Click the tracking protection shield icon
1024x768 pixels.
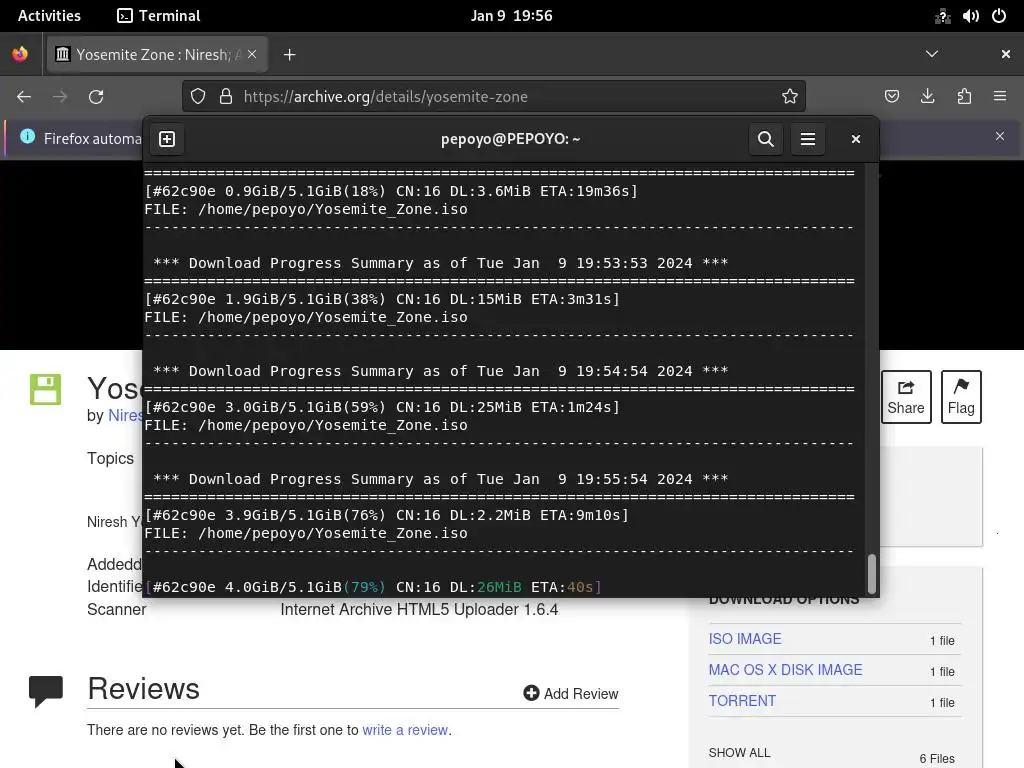tap(198, 97)
